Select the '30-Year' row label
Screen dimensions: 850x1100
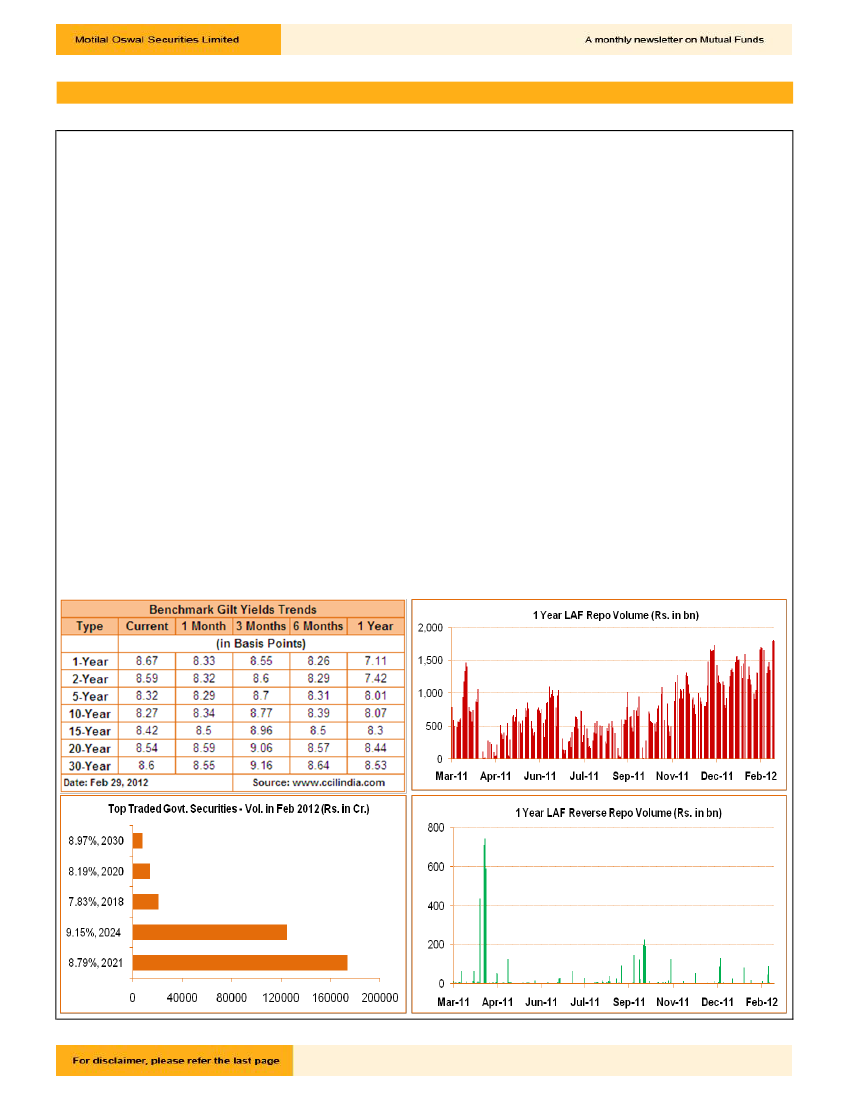91,765
